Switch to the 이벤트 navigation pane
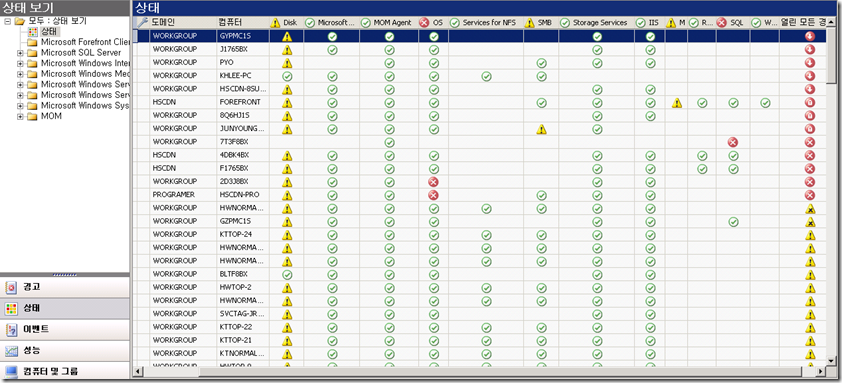 click(65, 329)
